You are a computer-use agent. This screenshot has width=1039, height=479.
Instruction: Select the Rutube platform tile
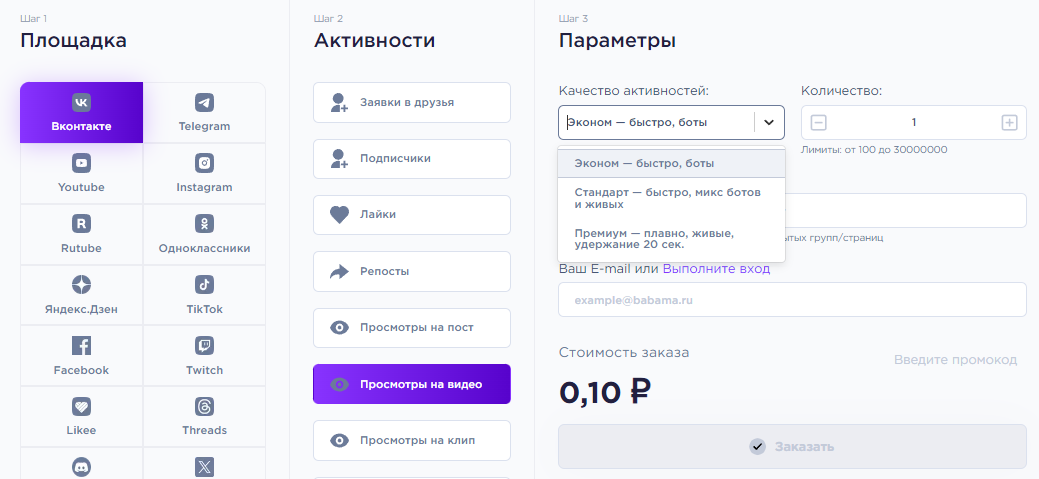click(x=82, y=234)
